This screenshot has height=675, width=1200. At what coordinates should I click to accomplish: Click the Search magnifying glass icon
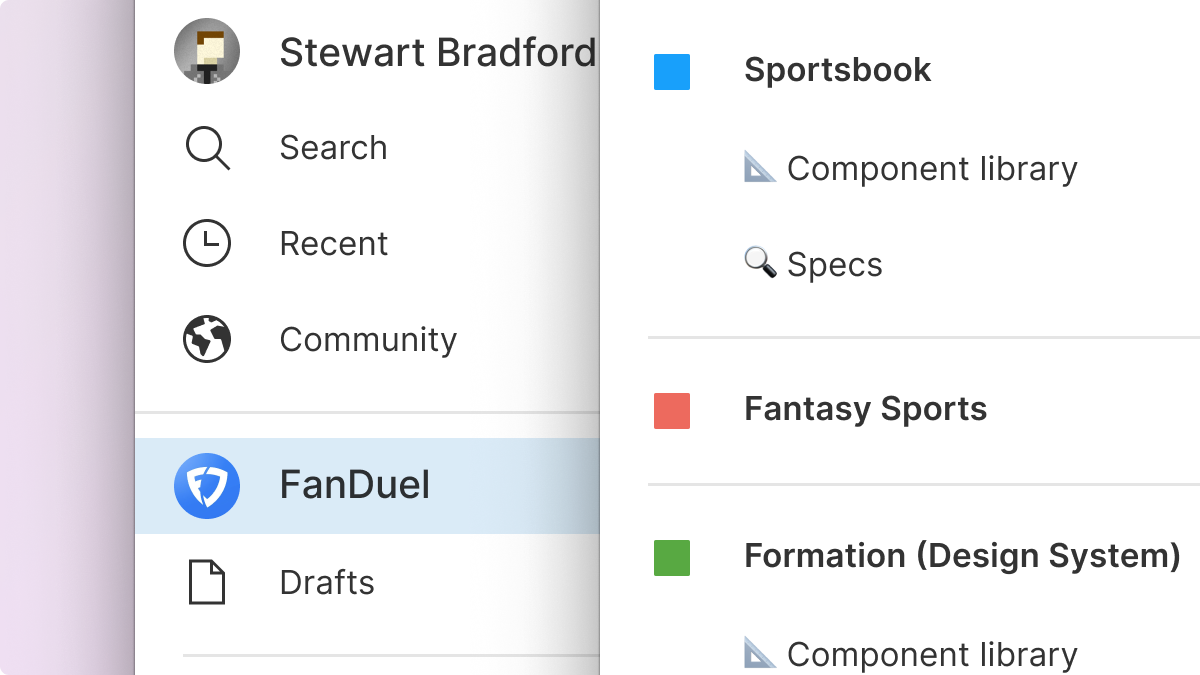coord(207,149)
